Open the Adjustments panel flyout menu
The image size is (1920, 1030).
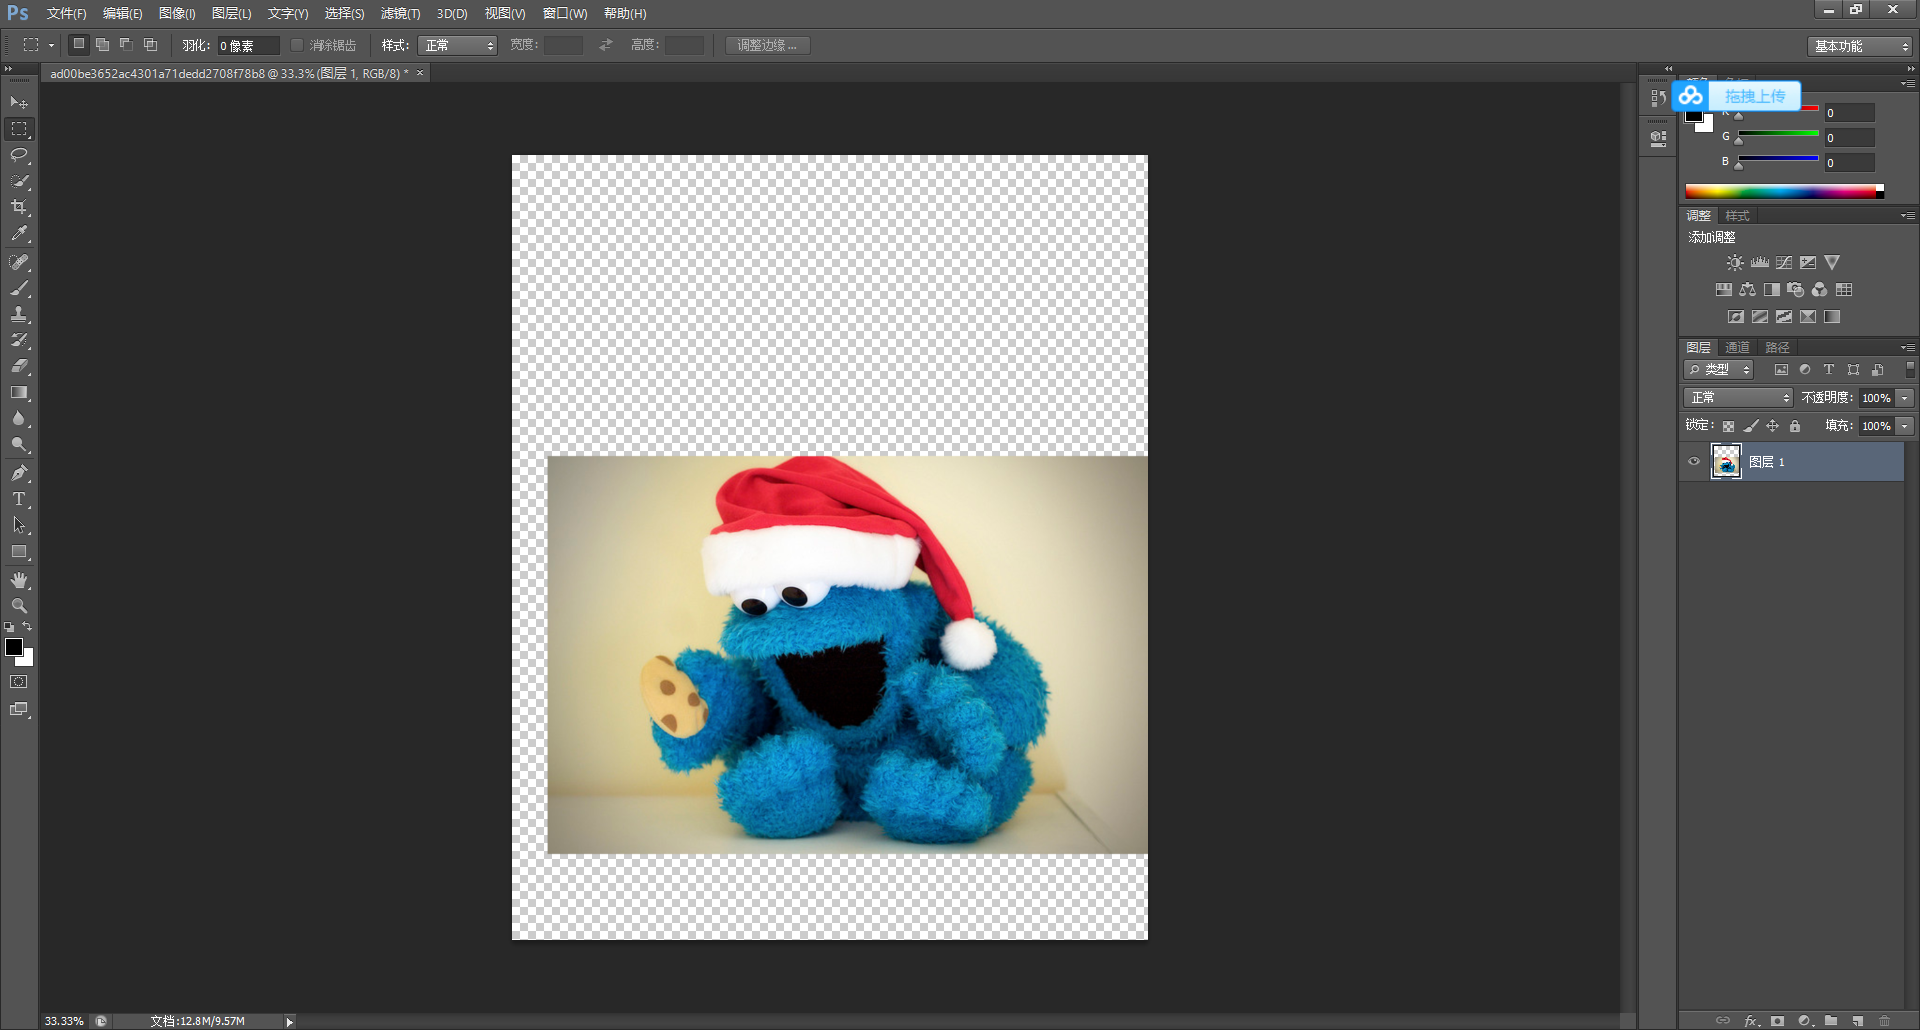(x=1908, y=216)
